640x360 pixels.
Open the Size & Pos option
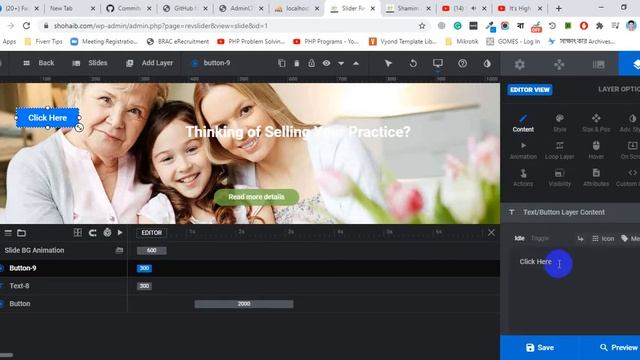[x=596, y=123]
